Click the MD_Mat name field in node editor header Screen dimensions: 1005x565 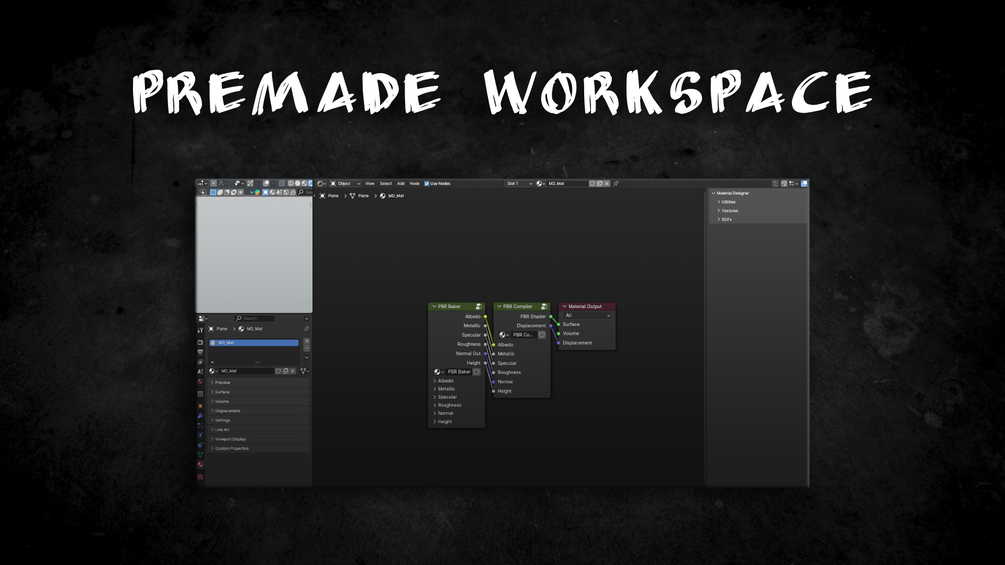tap(567, 184)
